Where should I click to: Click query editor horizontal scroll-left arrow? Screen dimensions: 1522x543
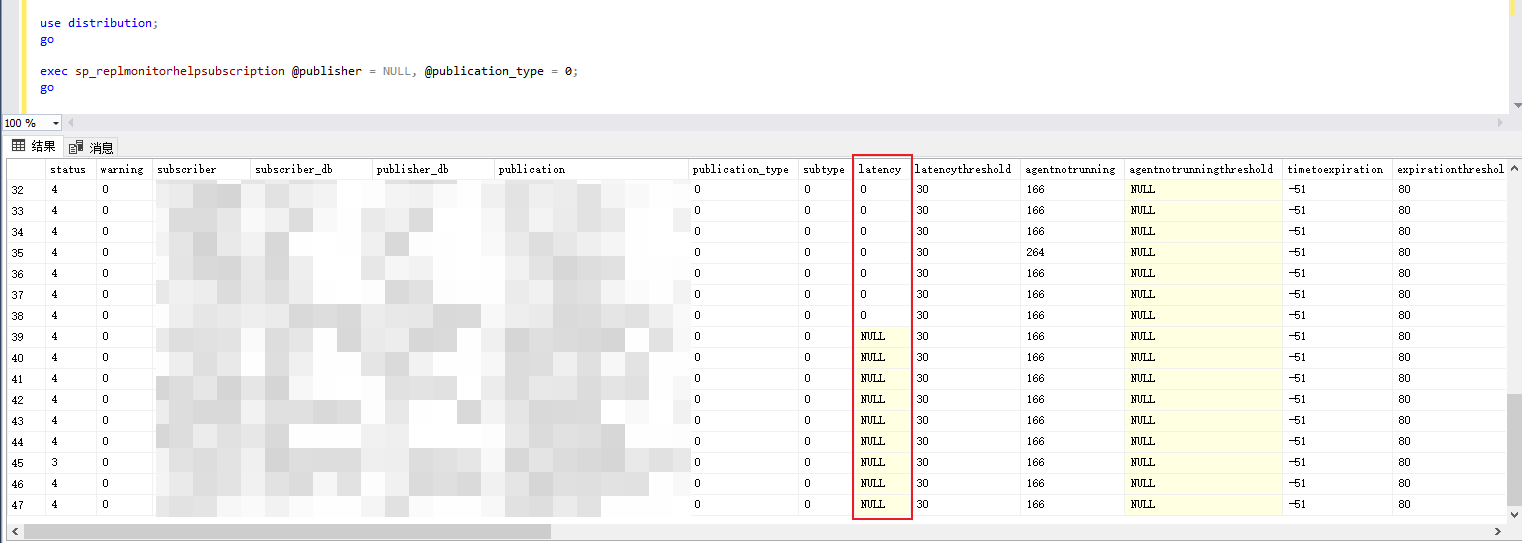[71, 123]
